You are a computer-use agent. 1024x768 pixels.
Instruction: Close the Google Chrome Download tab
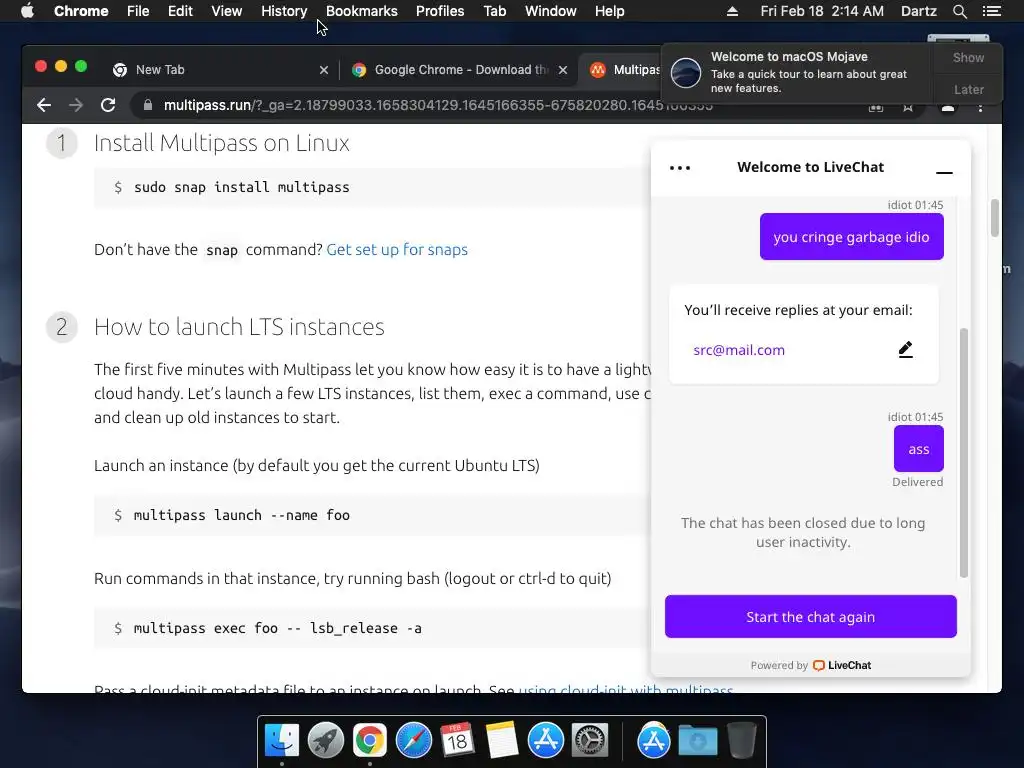[563, 70]
